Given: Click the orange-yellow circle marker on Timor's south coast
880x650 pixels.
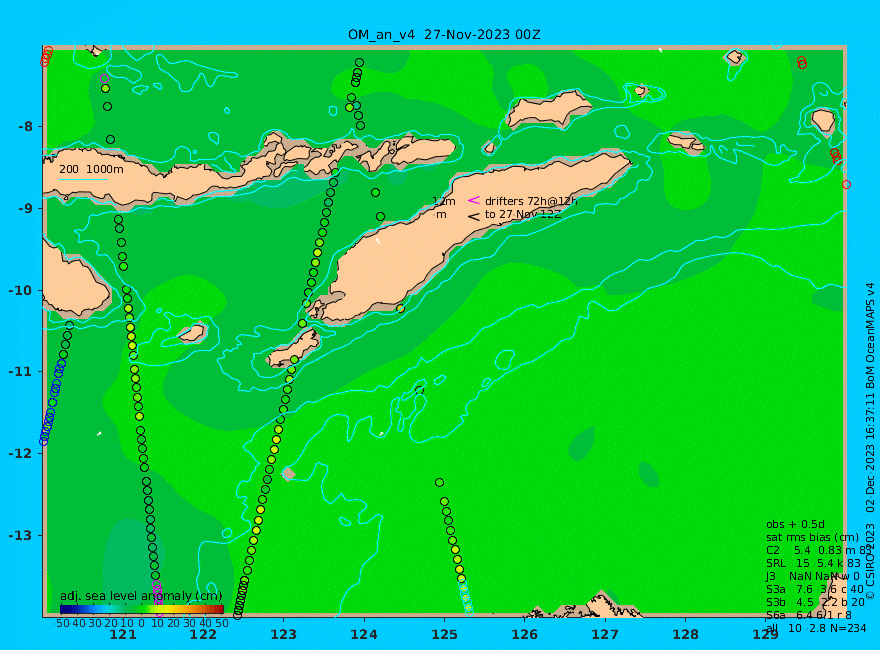Looking at the screenshot, I should click(400, 309).
